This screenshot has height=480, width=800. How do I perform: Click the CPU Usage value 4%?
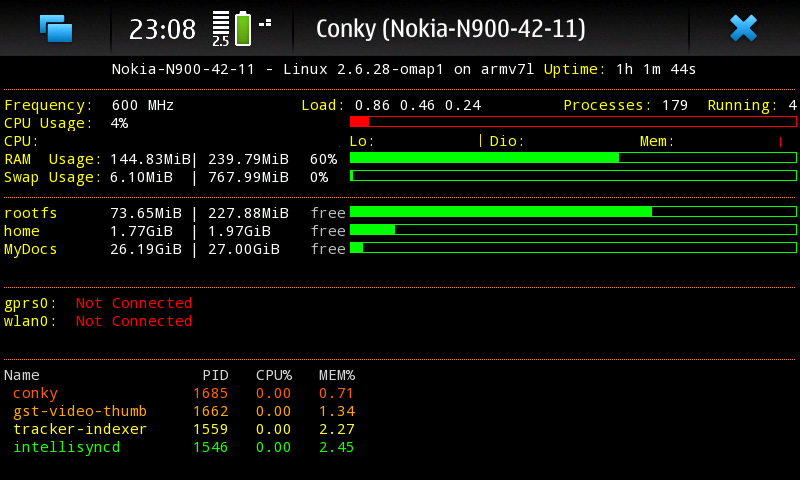coord(119,123)
